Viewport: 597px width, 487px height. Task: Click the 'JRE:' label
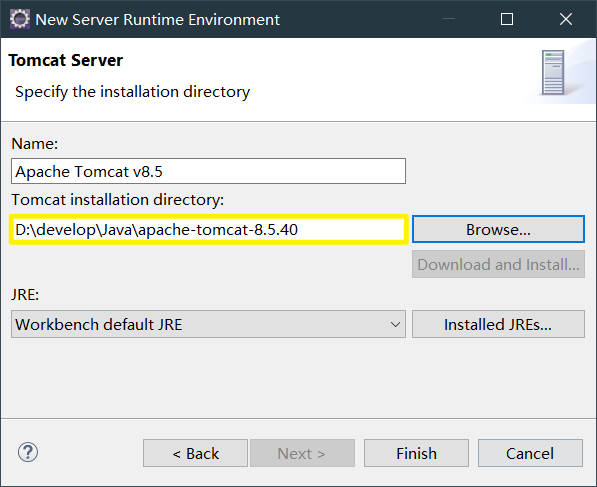(x=25, y=295)
